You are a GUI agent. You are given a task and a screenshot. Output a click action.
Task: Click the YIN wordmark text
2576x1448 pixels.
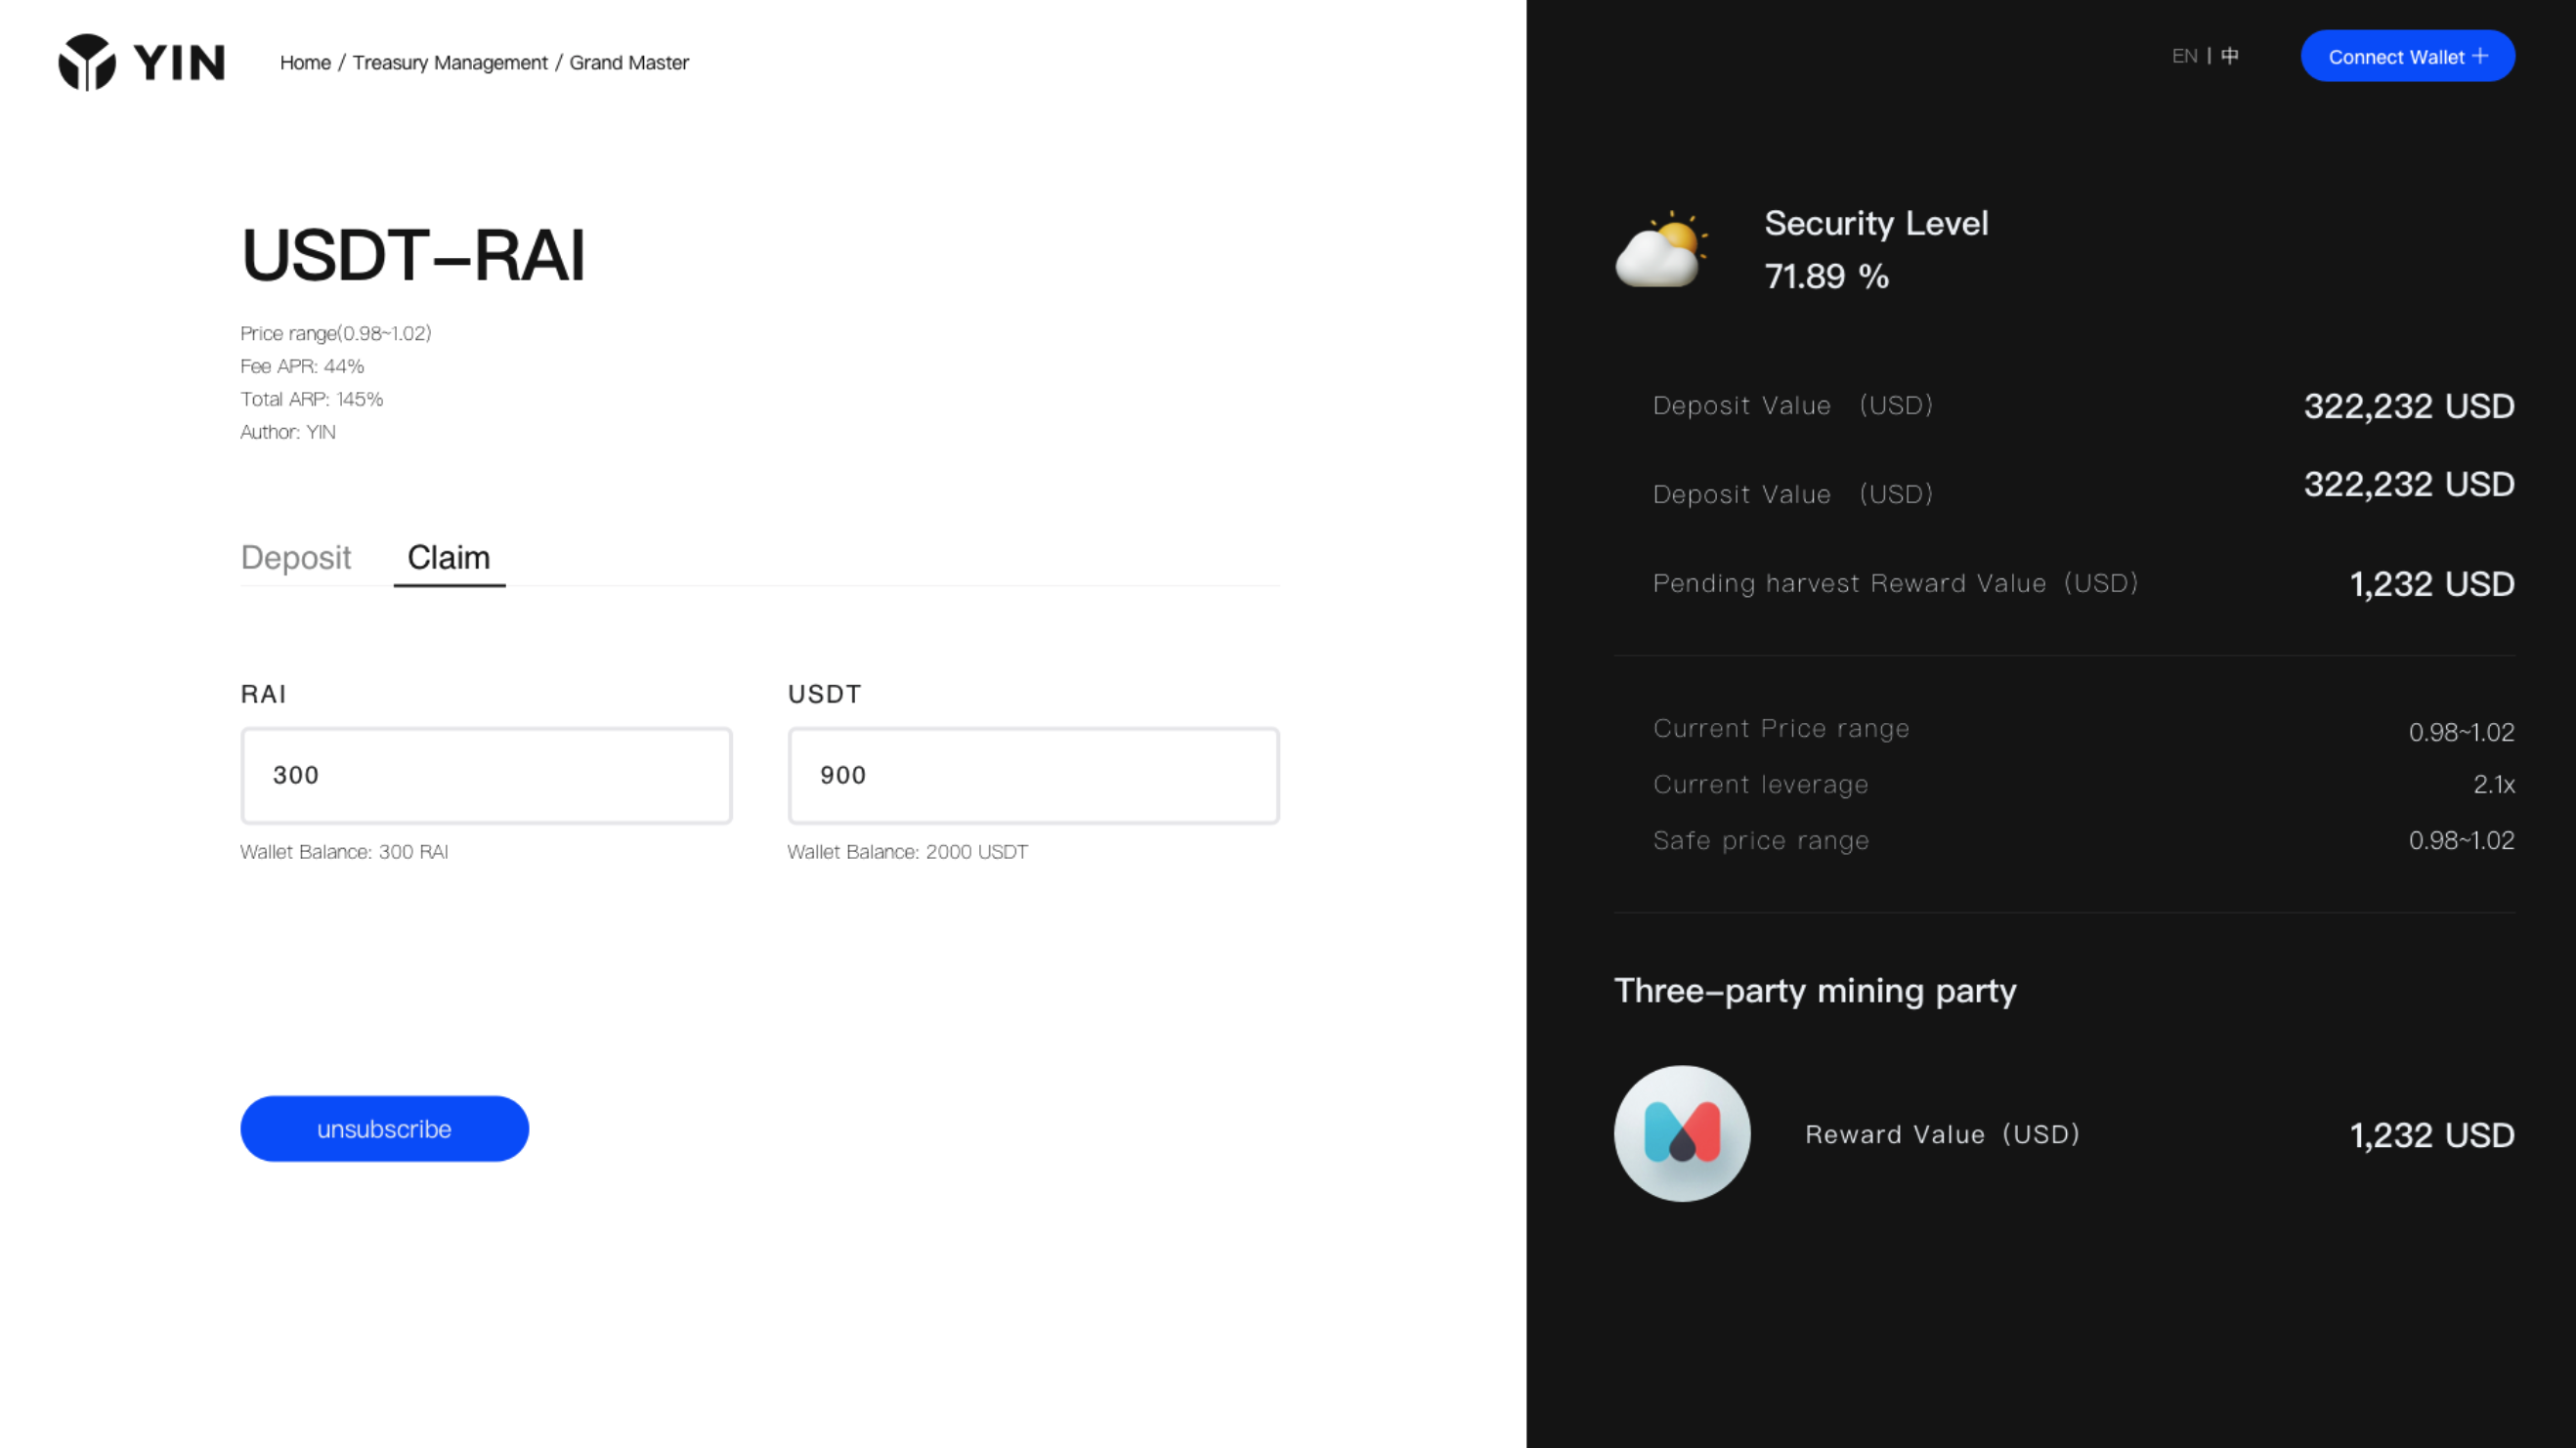[180, 62]
